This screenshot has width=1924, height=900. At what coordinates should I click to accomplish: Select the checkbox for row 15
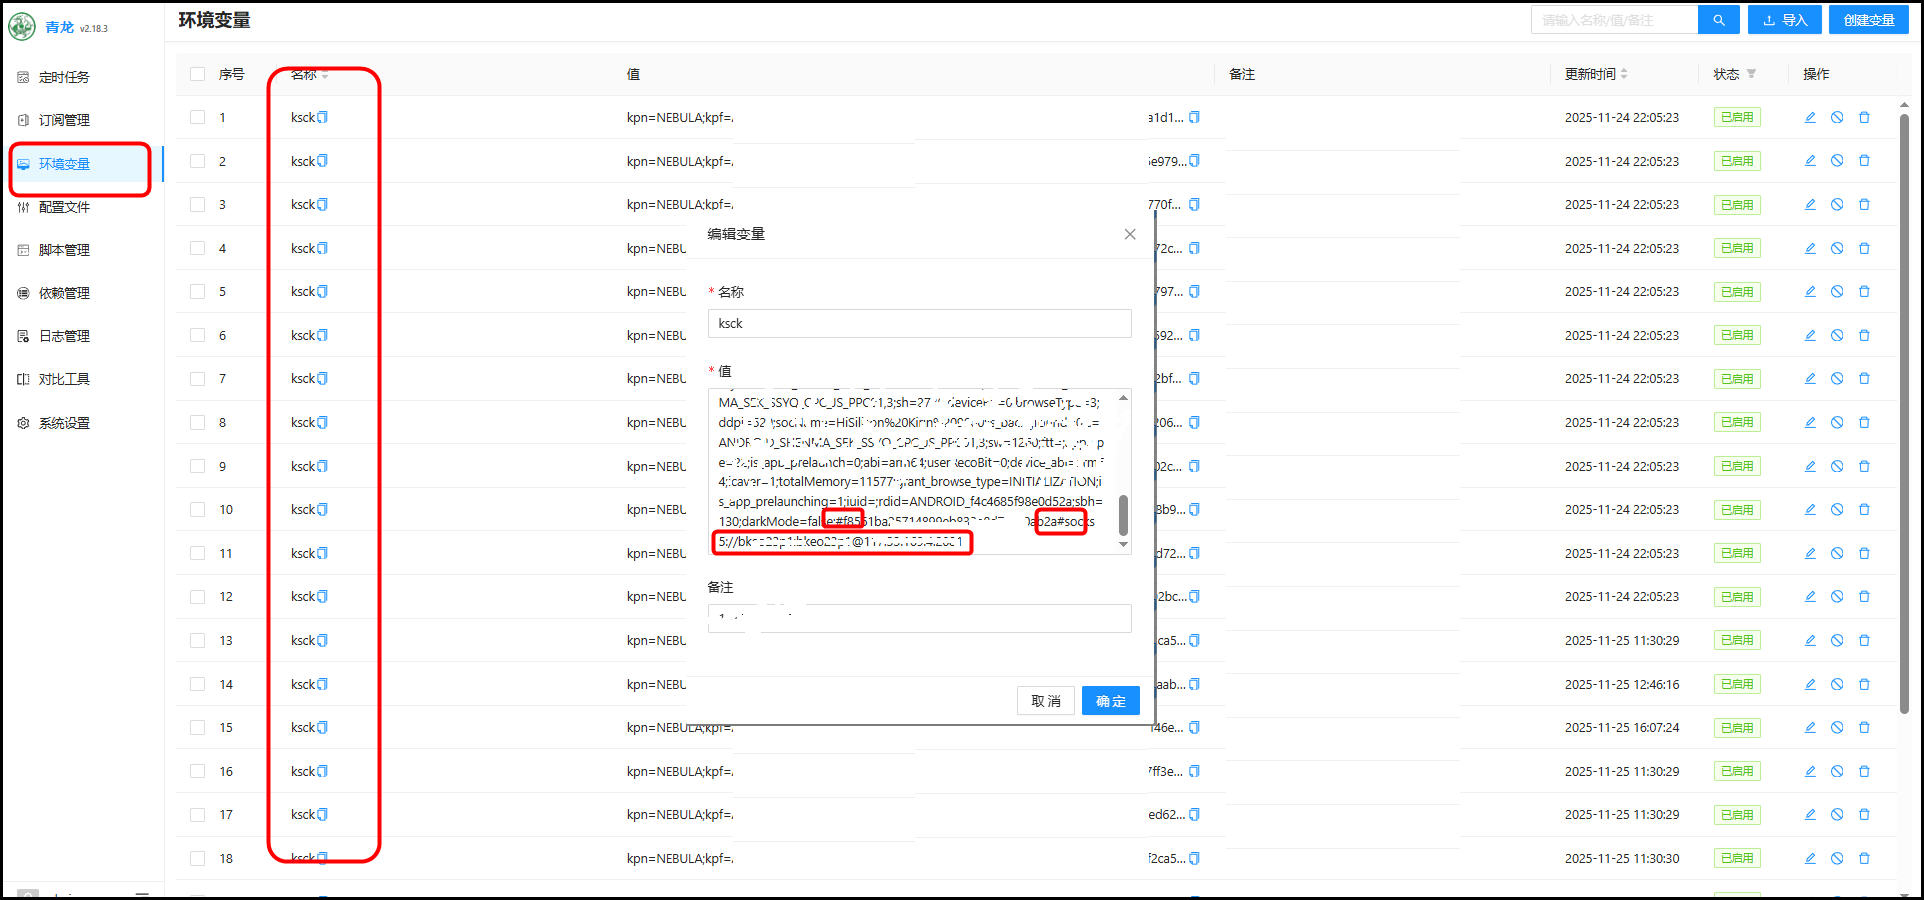tap(198, 727)
